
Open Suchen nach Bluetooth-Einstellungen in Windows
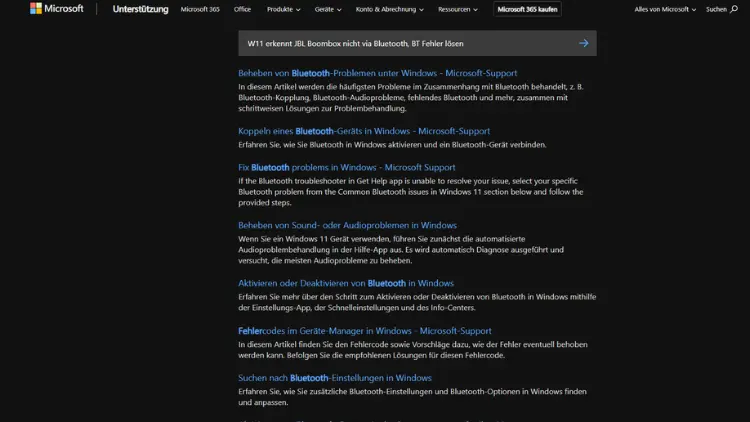(x=334, y=378)
